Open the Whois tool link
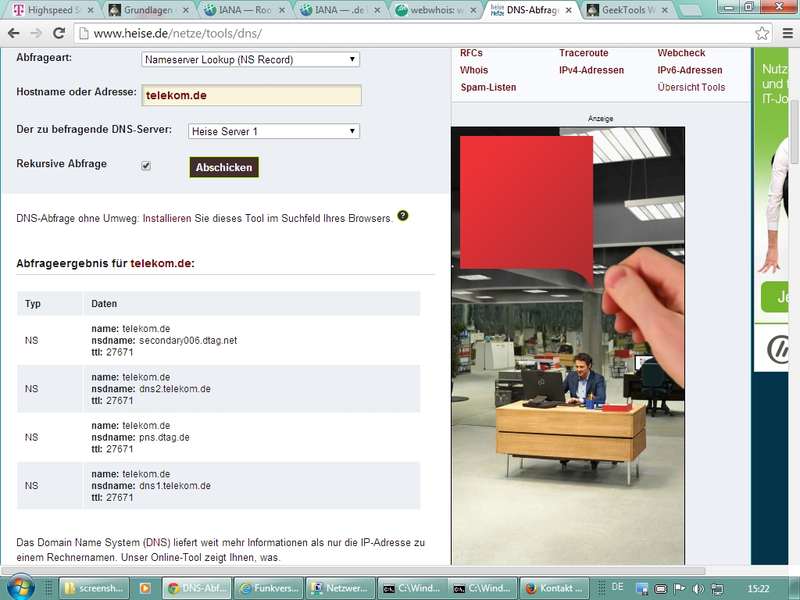This screenshot has height=600, width=800. click(474, 70)
